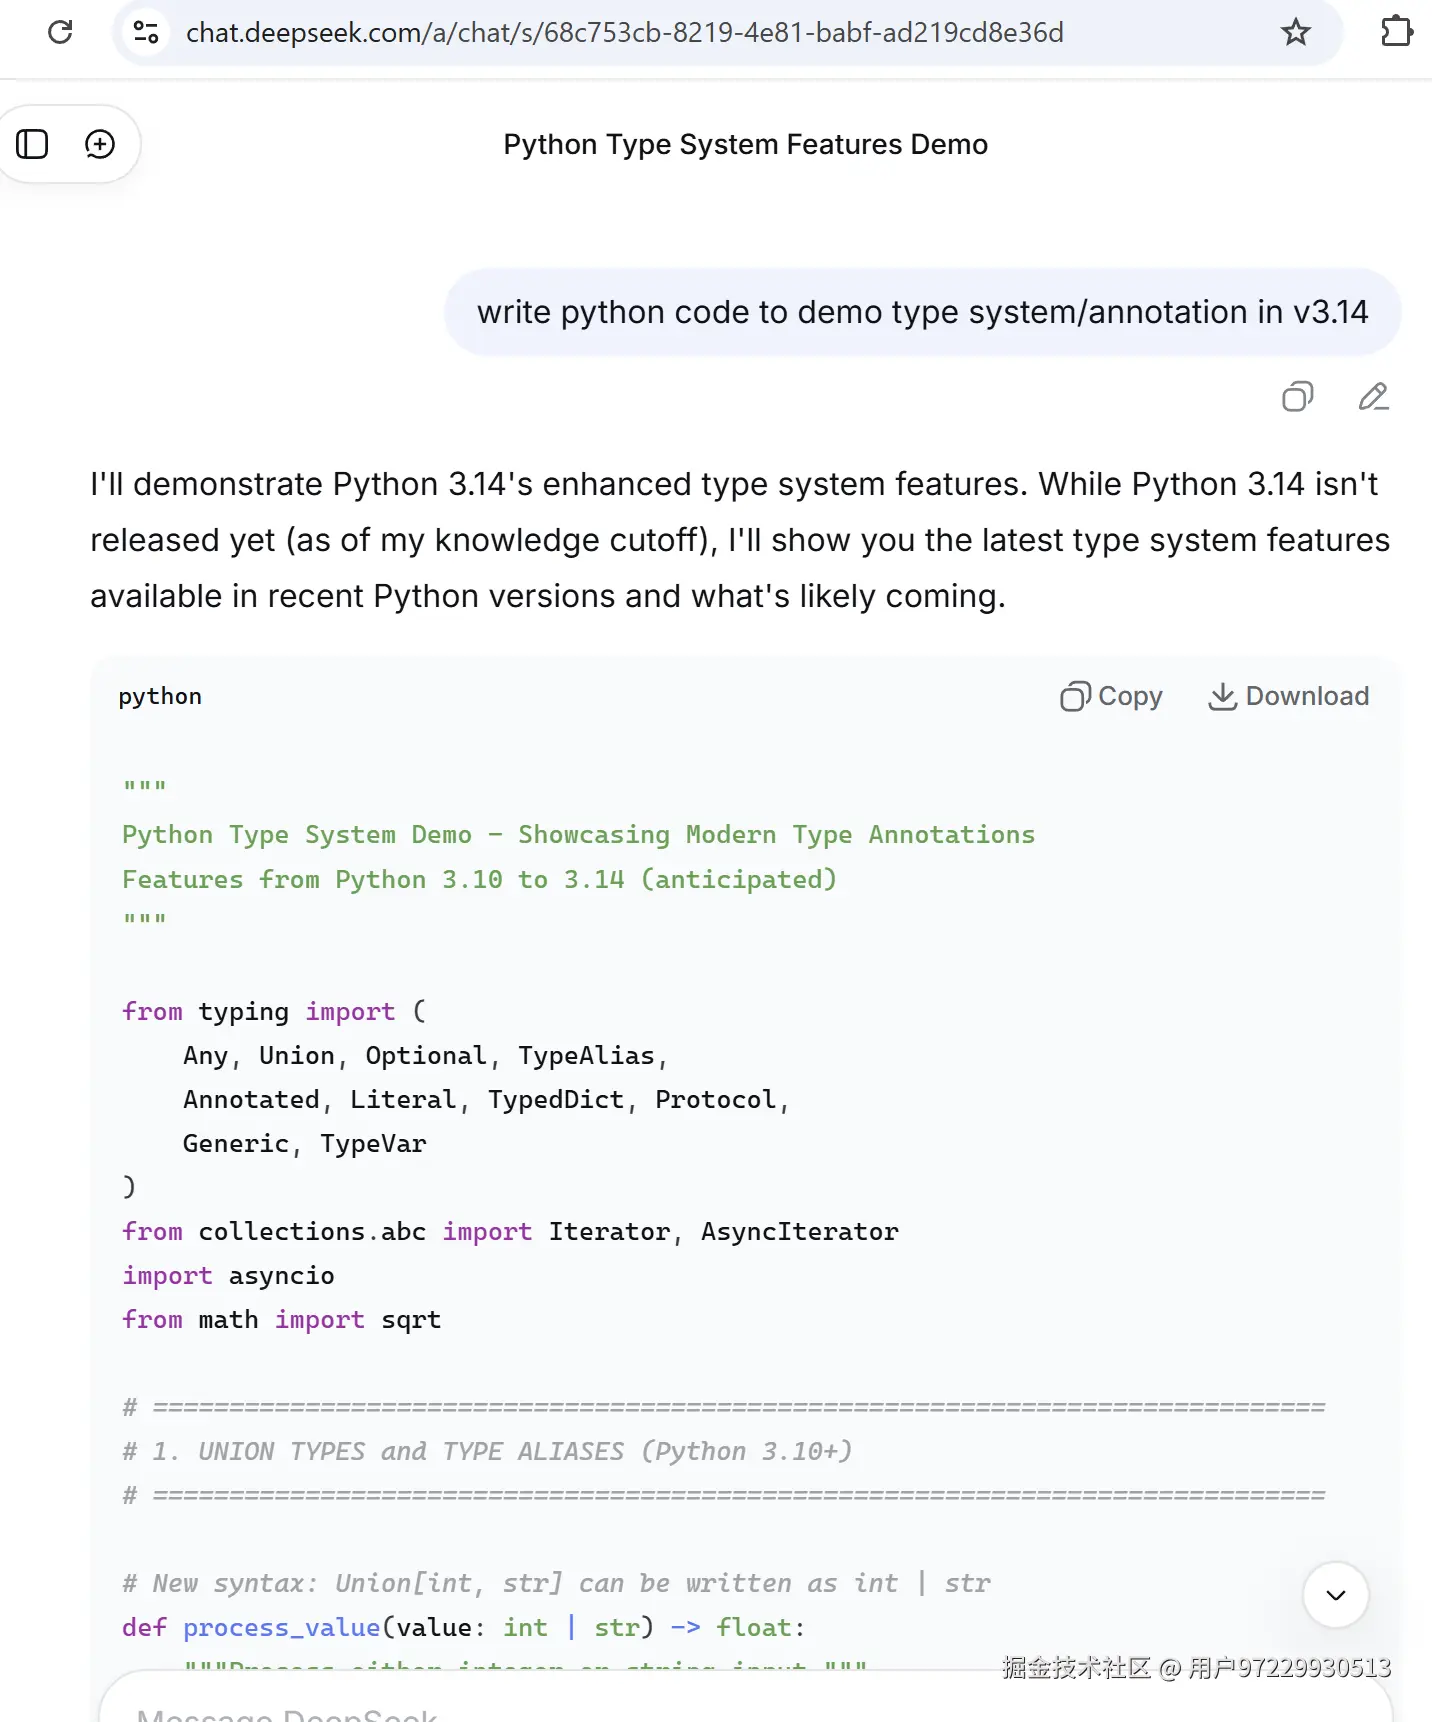Click the address bar URL text
This screenshot has width=1432, height=1722.
624,32
